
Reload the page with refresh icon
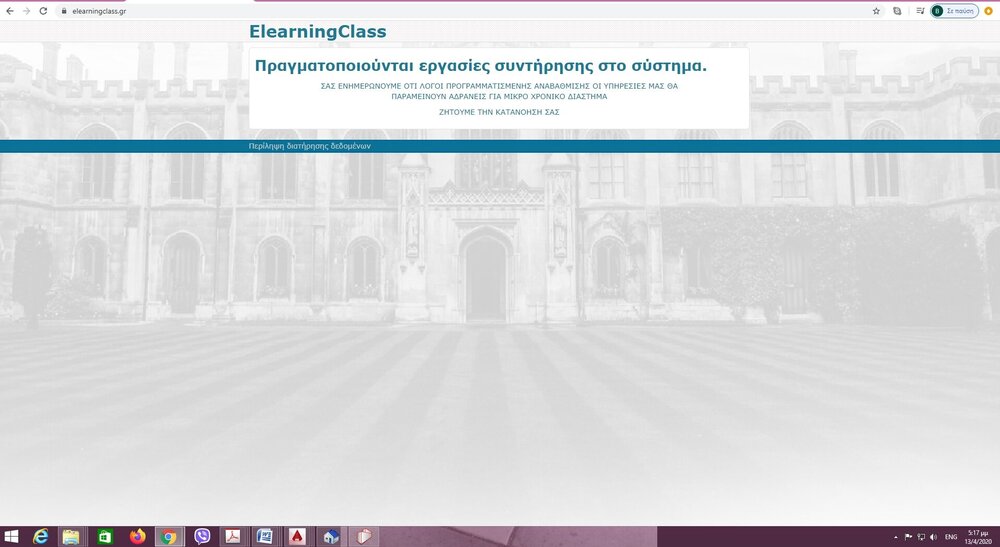point(43,11)
